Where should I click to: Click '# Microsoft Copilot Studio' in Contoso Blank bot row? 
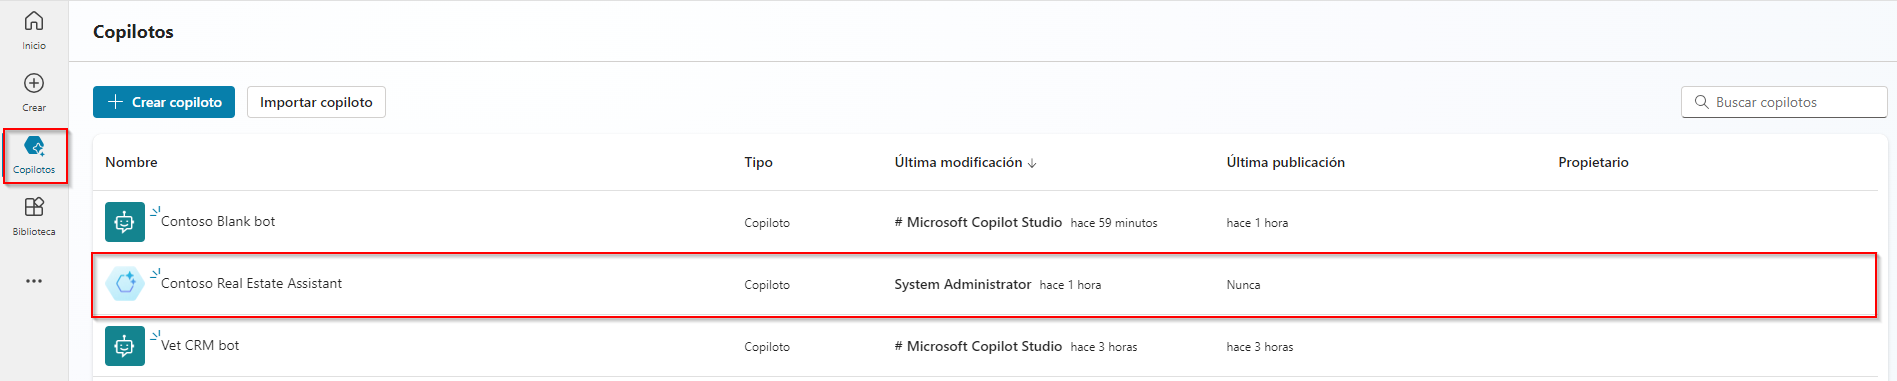coord(978,222)
